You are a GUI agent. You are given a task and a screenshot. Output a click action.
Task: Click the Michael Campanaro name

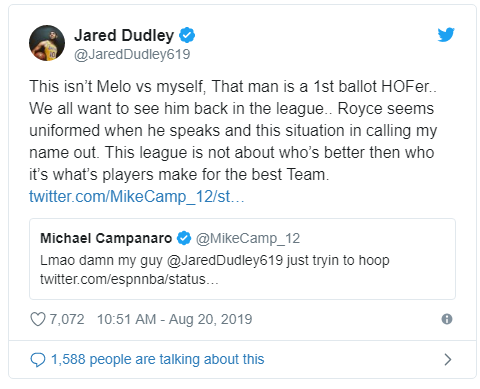[106, 238]
